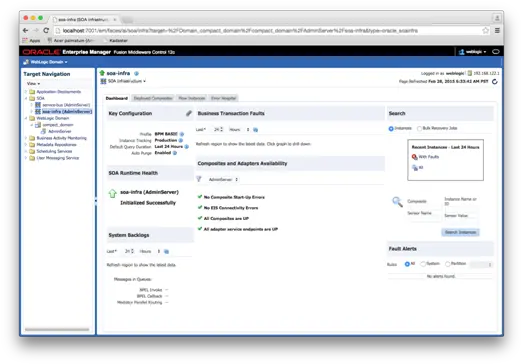Switch to the Flow Instances tab

(x=192, y=98)
